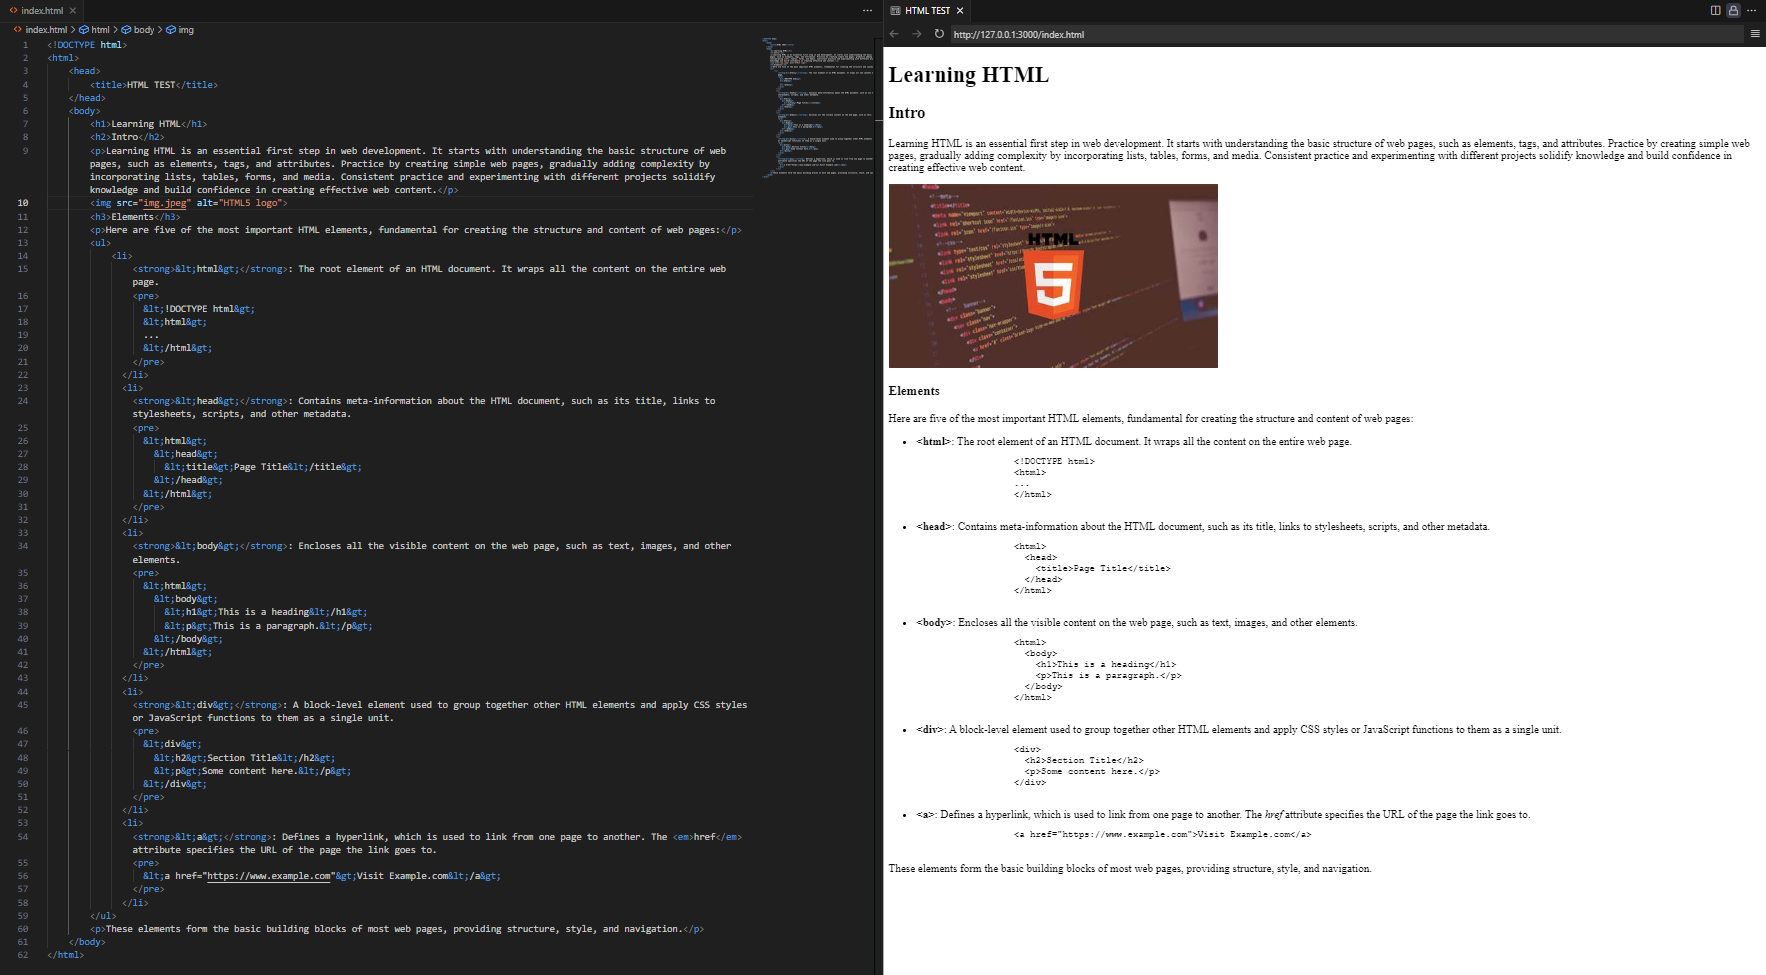Click the bold <a> list item label
This screenshot has height=975, width=1766.
(x=926, y=815)
